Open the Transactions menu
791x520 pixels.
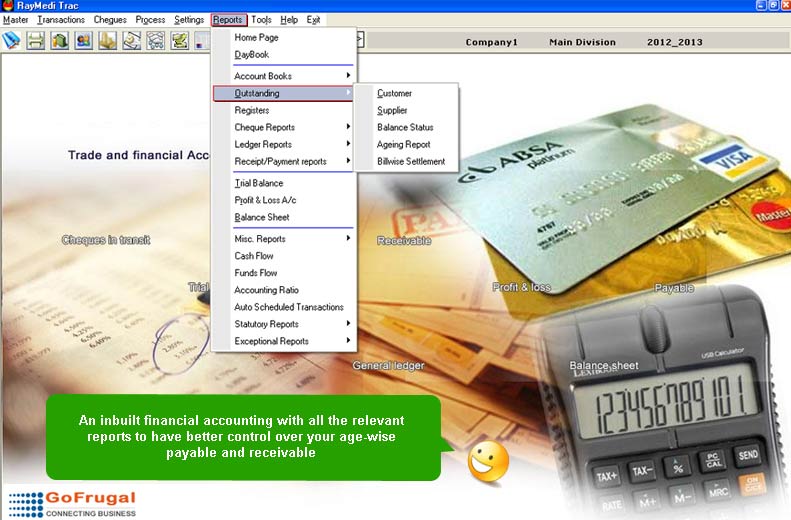pos(61,20)
